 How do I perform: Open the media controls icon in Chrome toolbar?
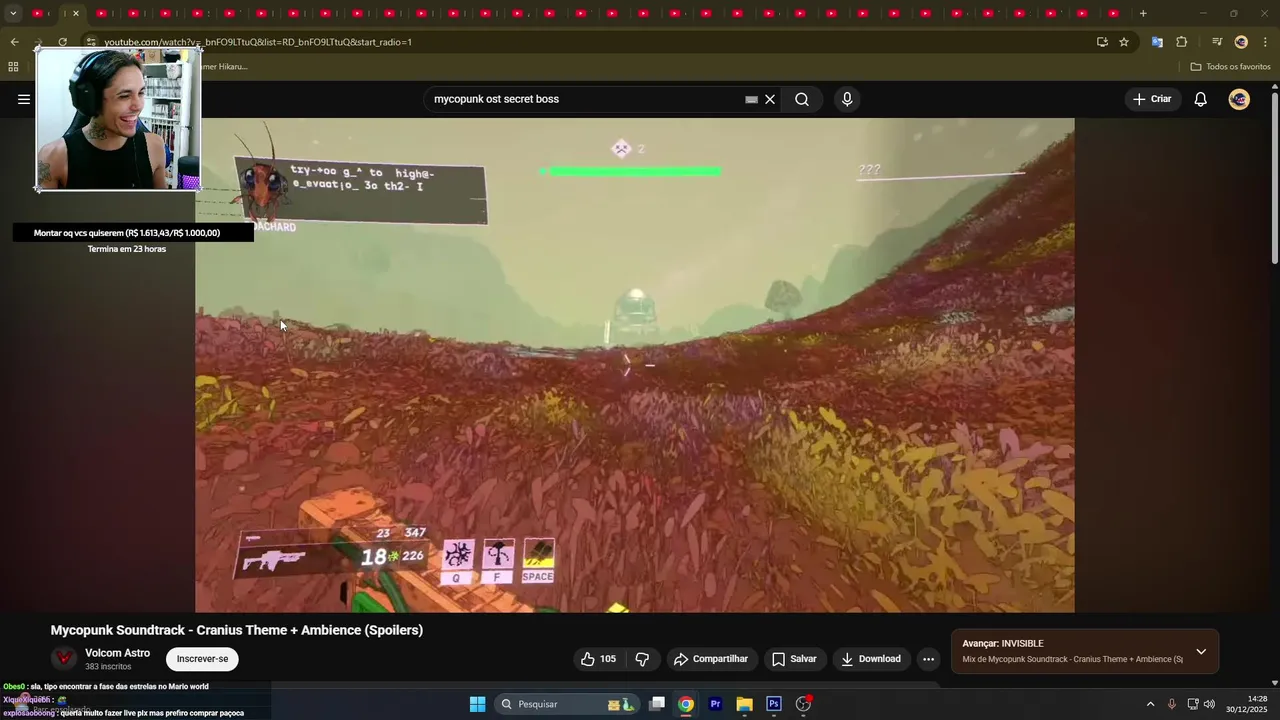click(x=1217, y=42)
